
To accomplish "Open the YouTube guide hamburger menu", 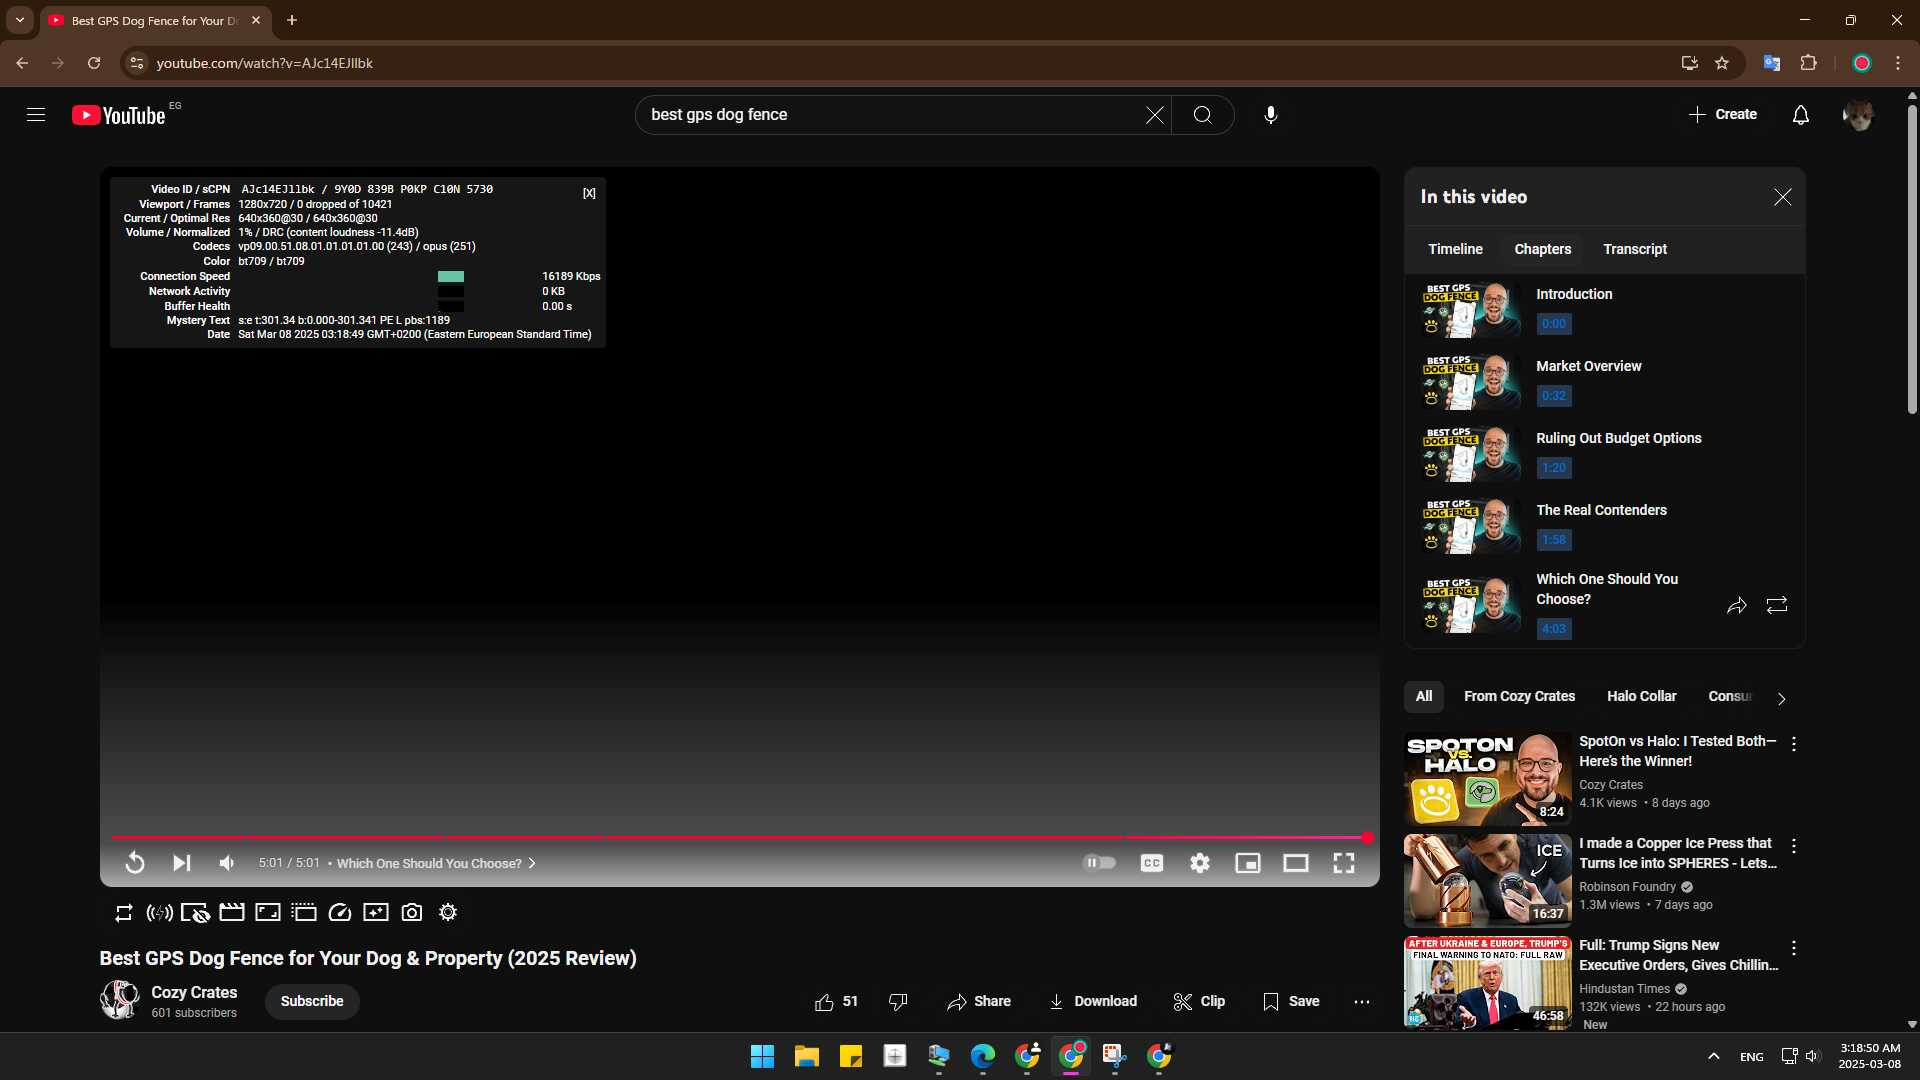I will coord(36,115).
